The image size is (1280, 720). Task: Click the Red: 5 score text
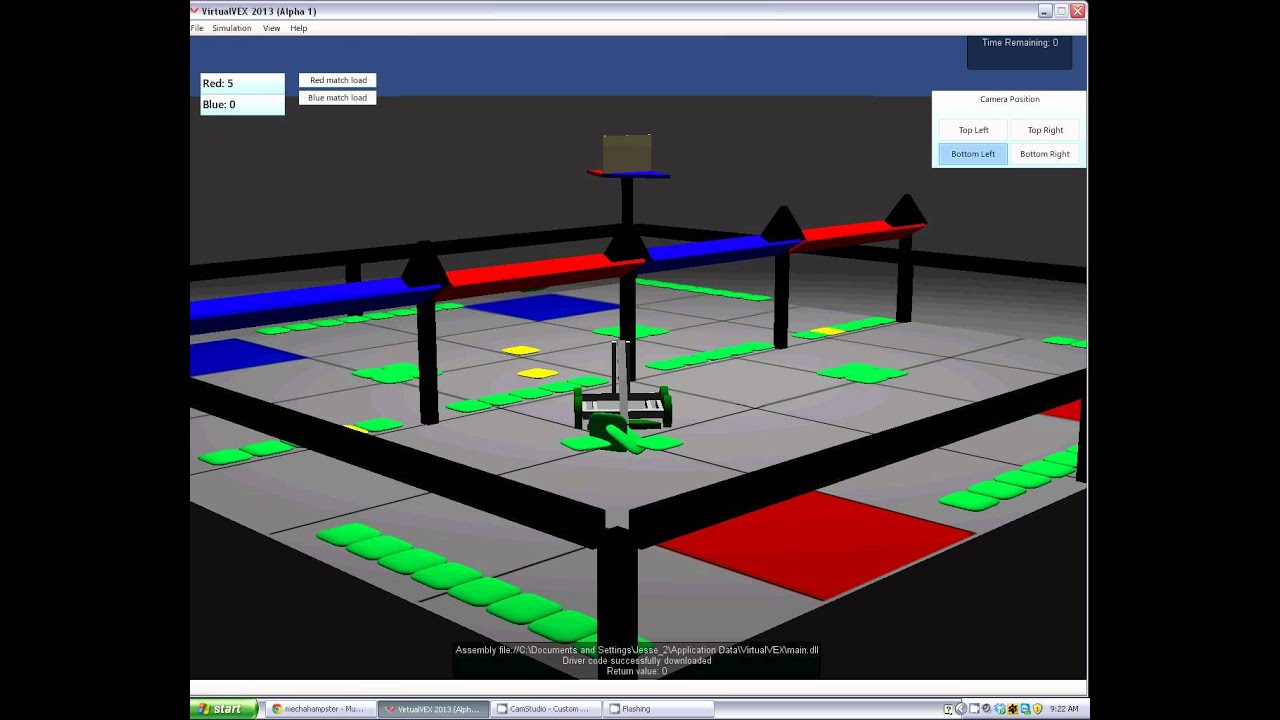click(218, 83)
